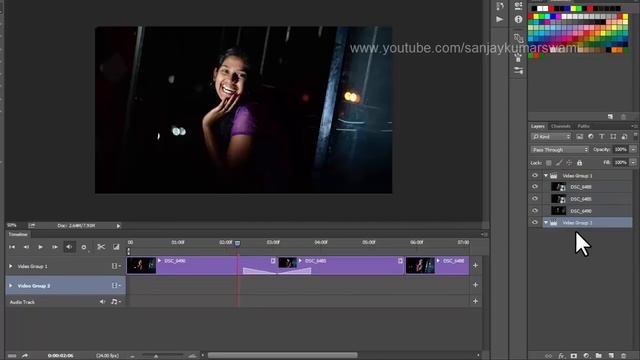
Task: Filter layers by smart objects icon
Action: [x=624, y=137]
